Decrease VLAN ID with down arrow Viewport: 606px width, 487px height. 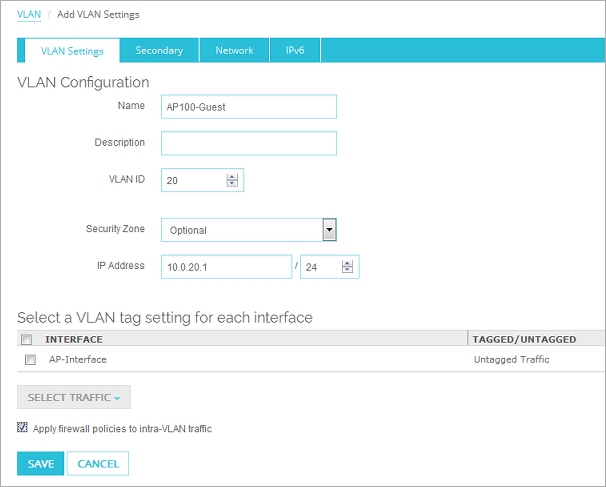tap(233, 184)
